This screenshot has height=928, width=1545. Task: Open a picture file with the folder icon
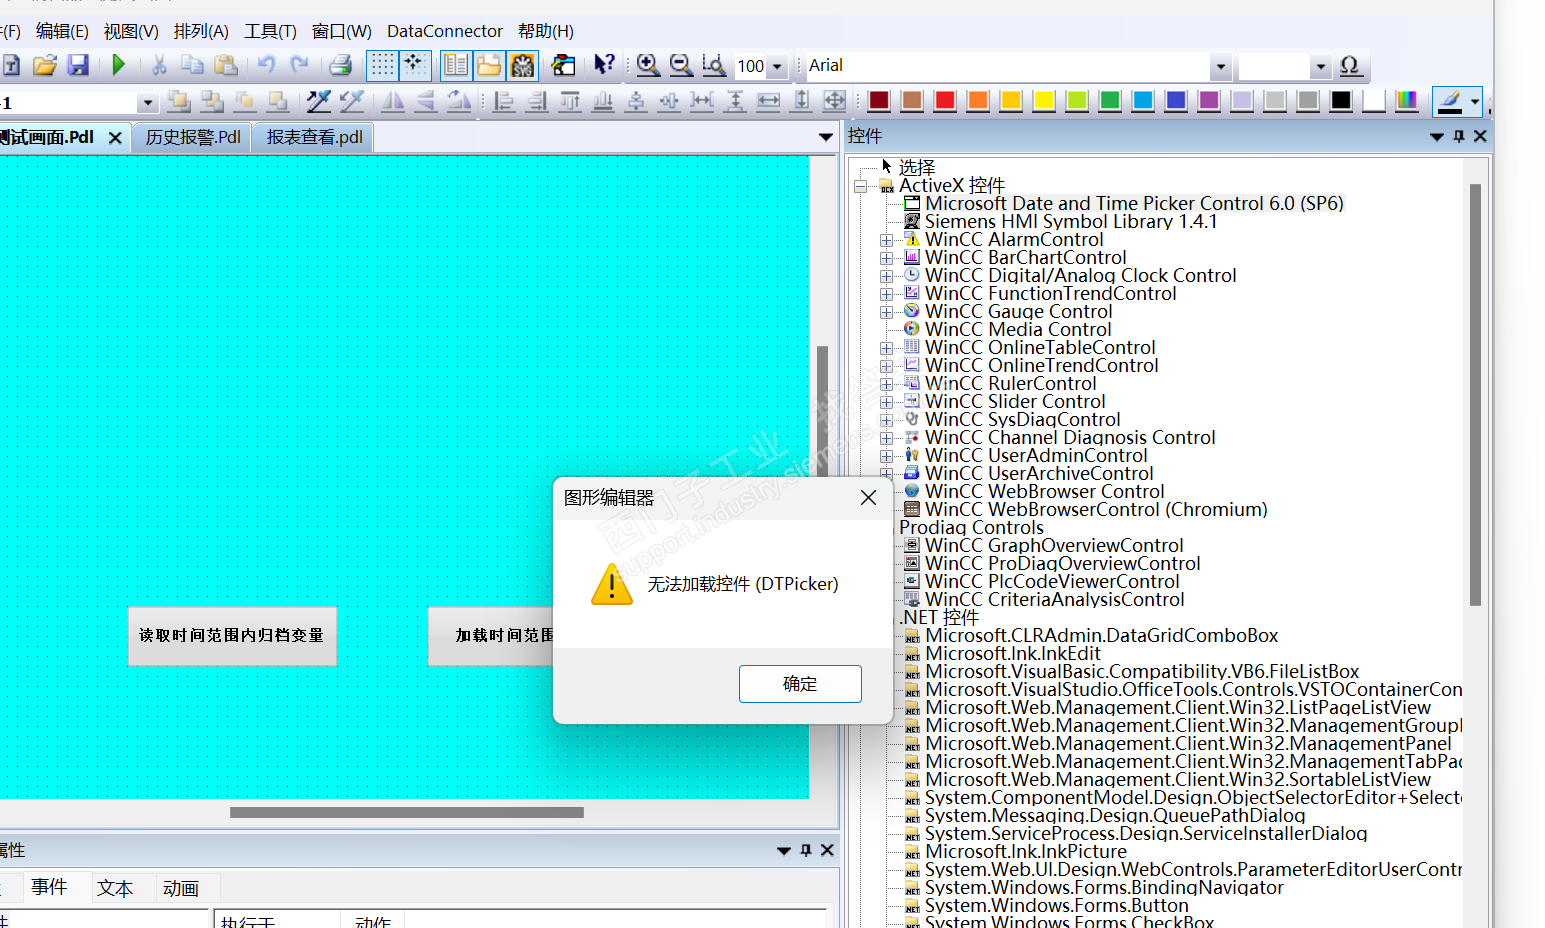[44, 66]
